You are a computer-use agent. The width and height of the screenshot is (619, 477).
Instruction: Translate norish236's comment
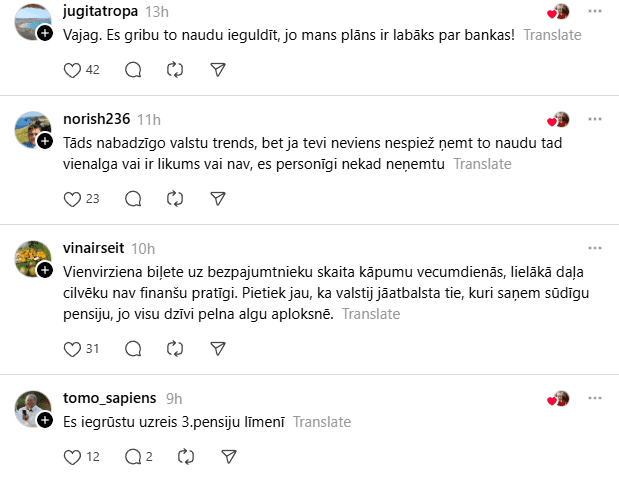click(482, 163)
